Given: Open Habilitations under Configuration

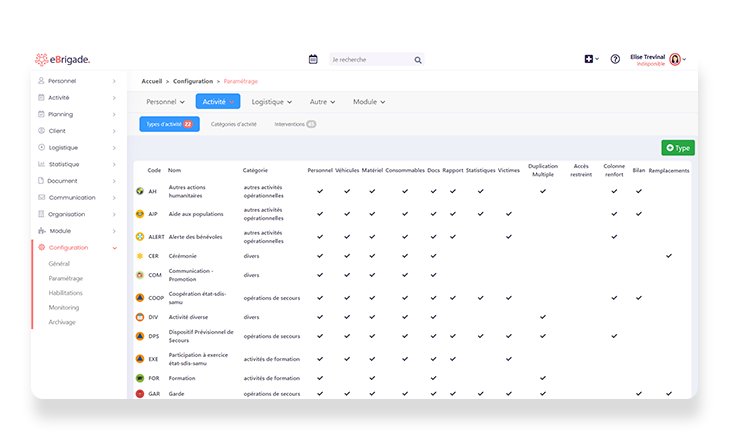Looking at the screenshot, I should 66,293.
